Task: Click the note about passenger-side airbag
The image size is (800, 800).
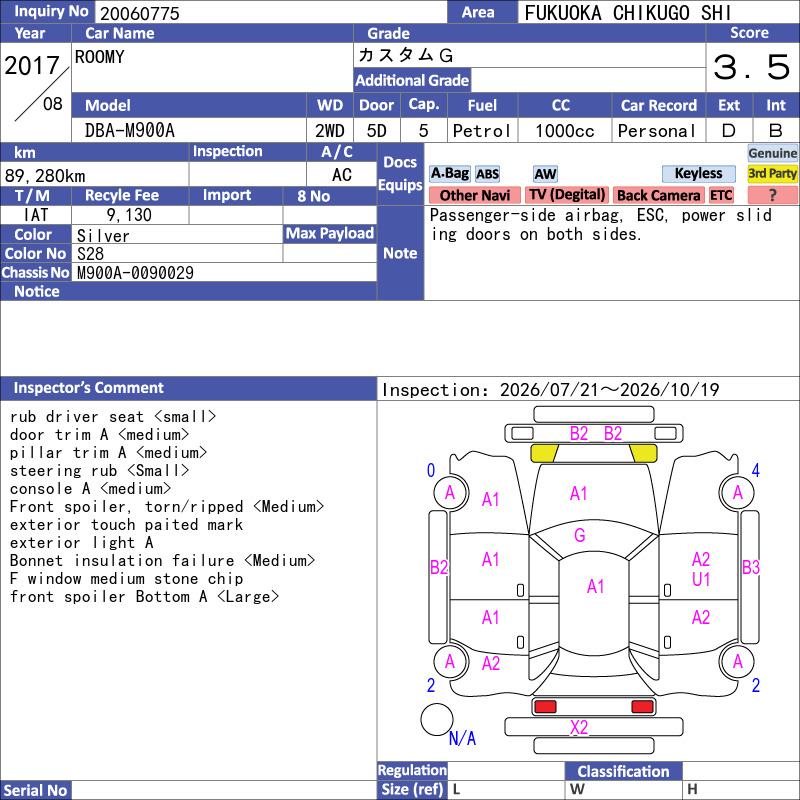Action: [x=601, y=225]
